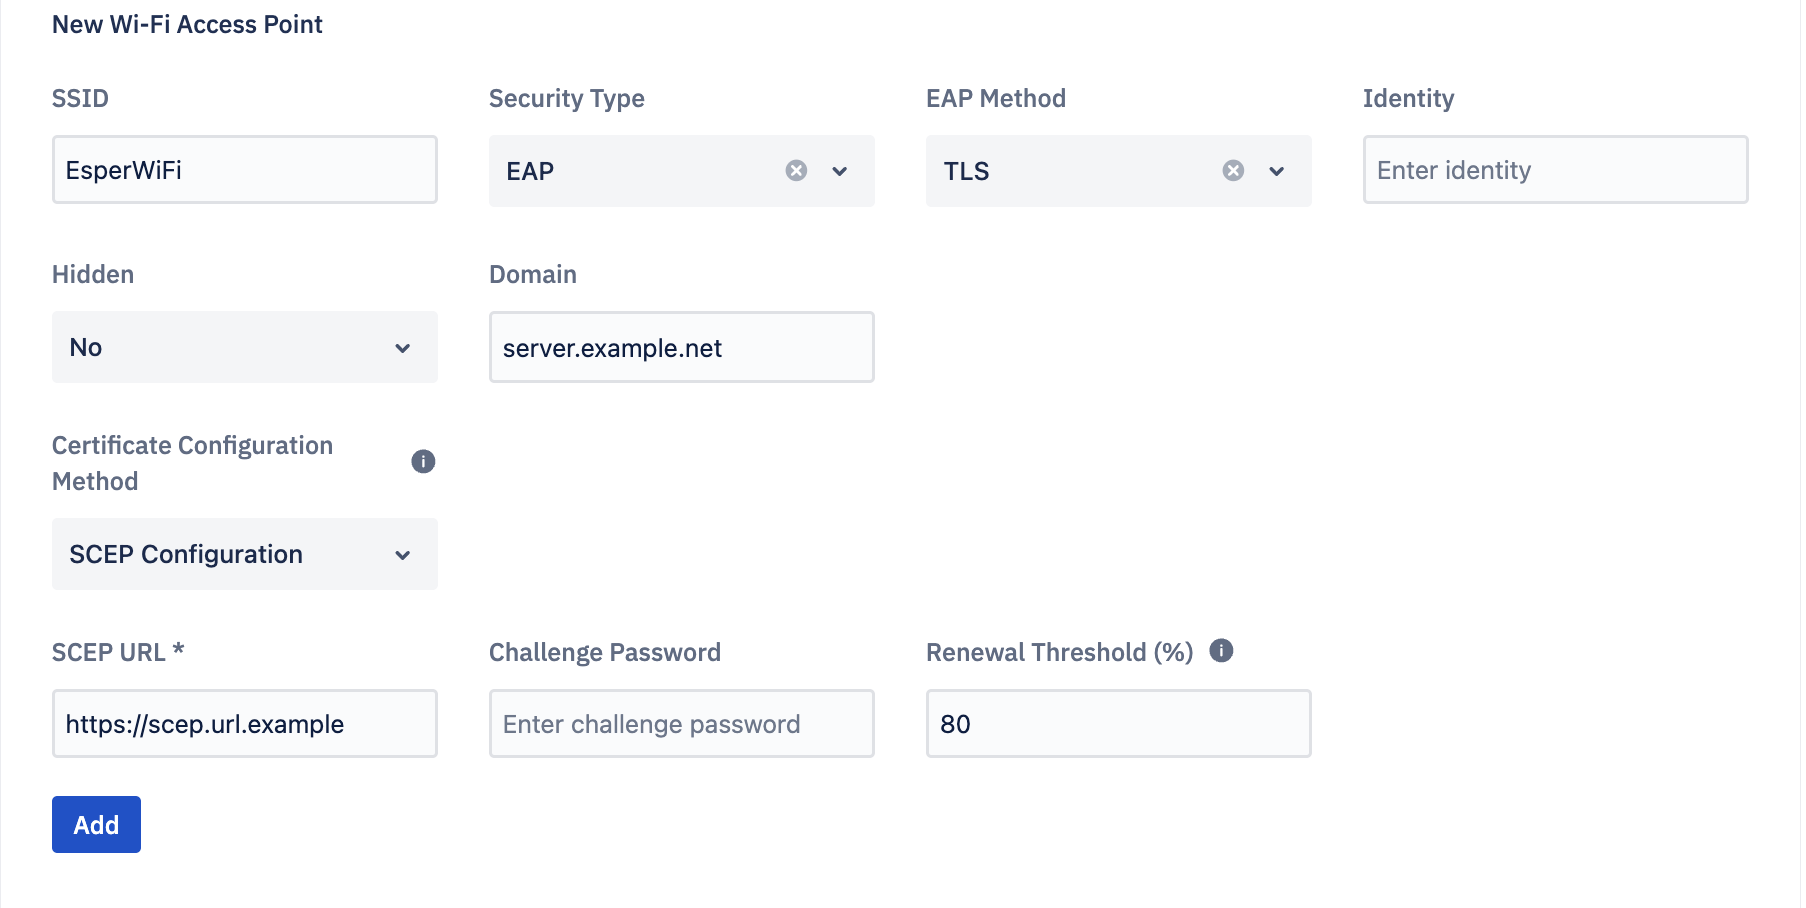Expand the Hidden dropdown
This screenshot has height=908, width=1806.
click(402, 348)
